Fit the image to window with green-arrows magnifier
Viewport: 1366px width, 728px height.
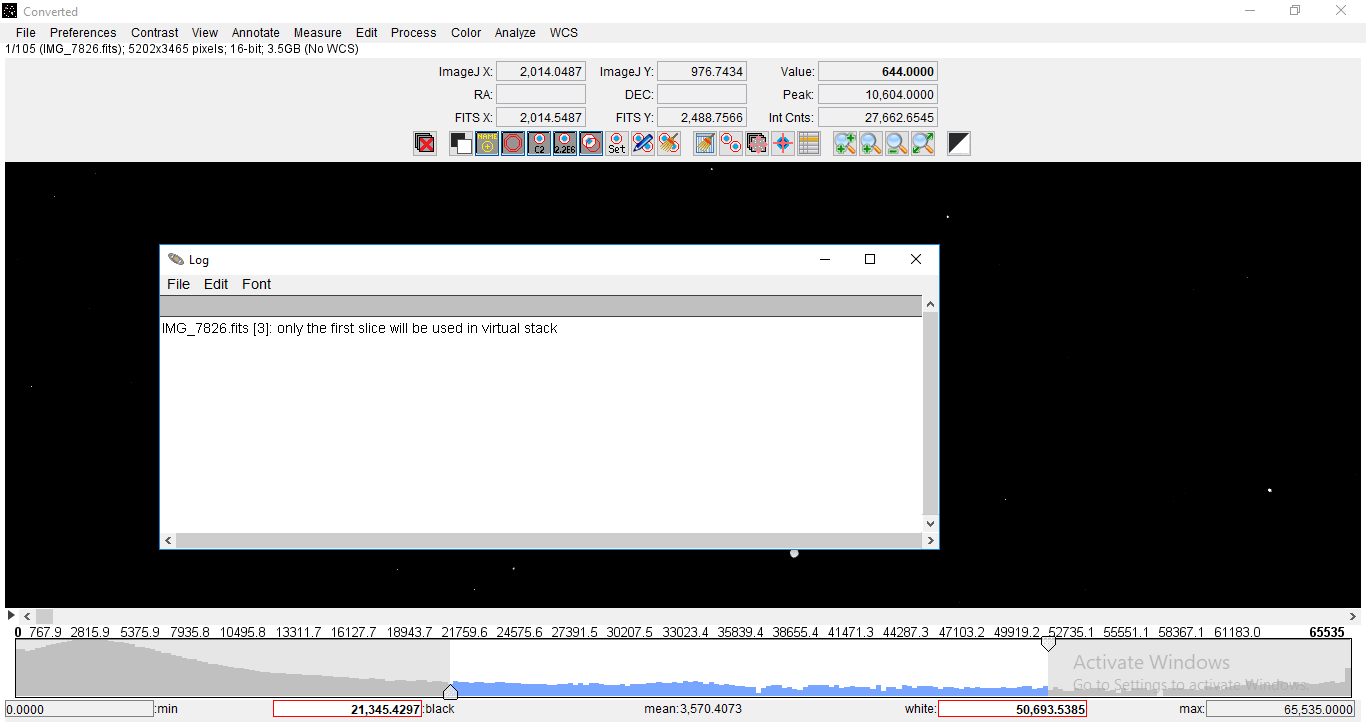(923, 144)
